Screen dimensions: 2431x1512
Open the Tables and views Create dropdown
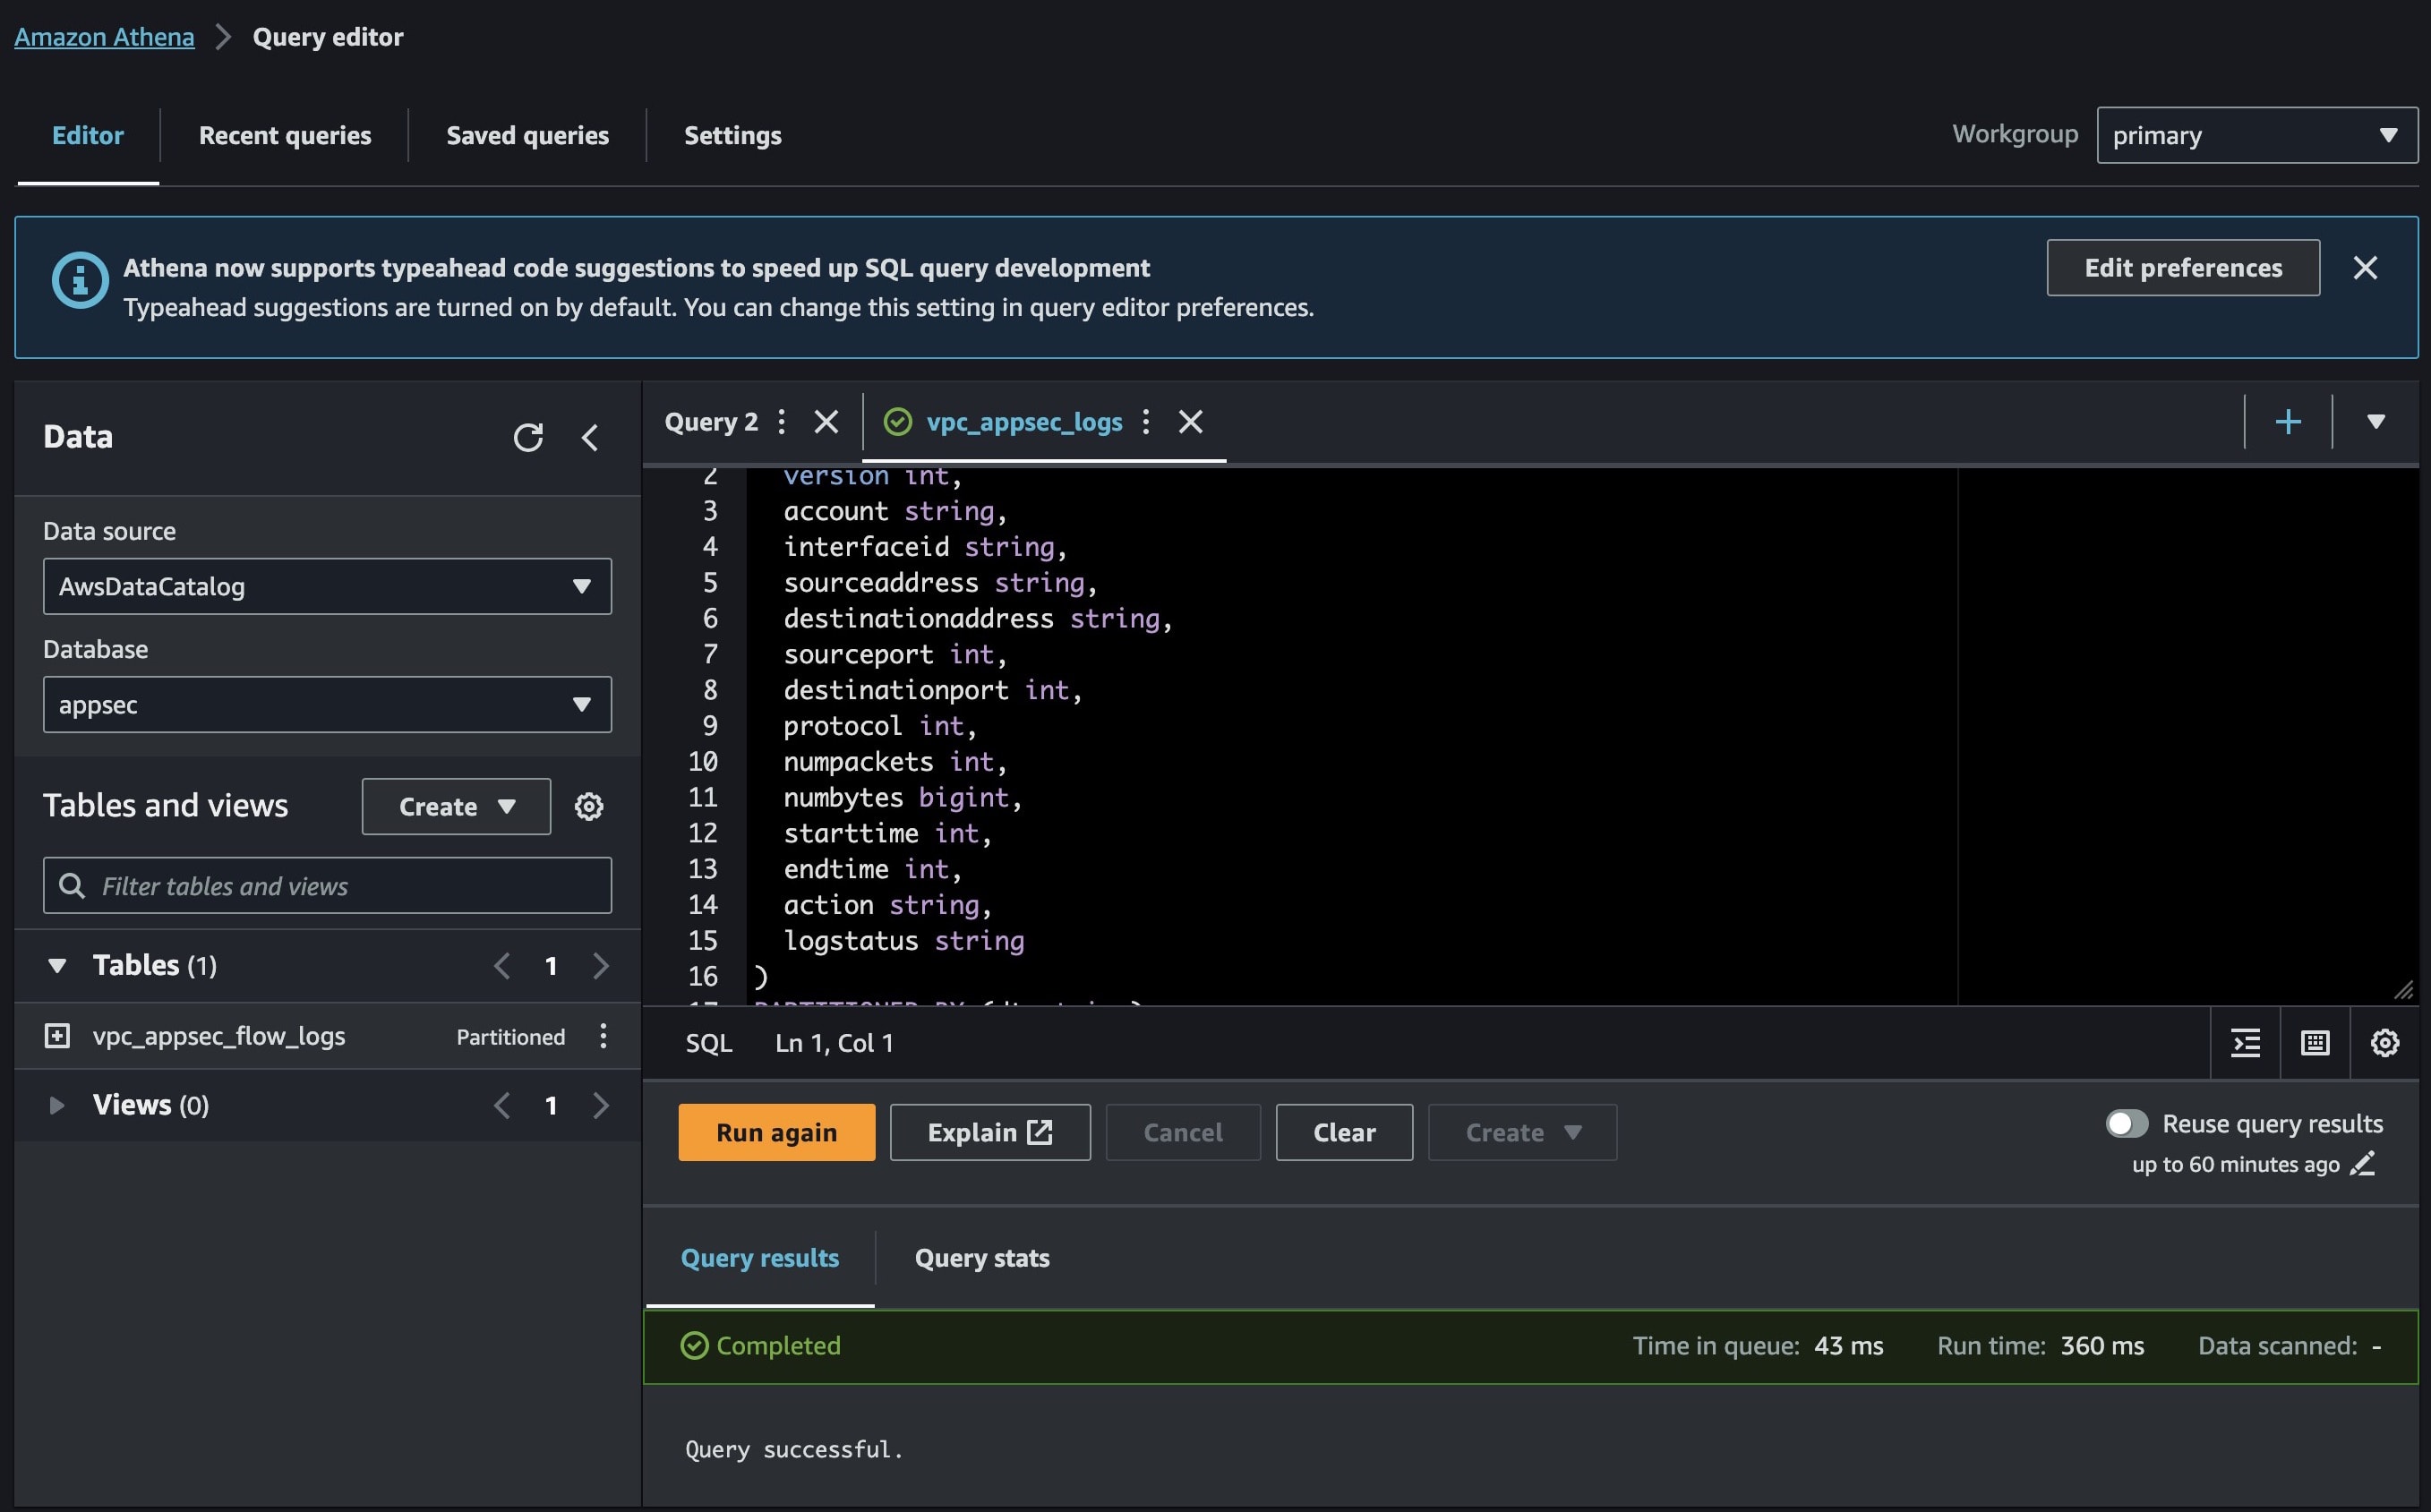(456, 806)
